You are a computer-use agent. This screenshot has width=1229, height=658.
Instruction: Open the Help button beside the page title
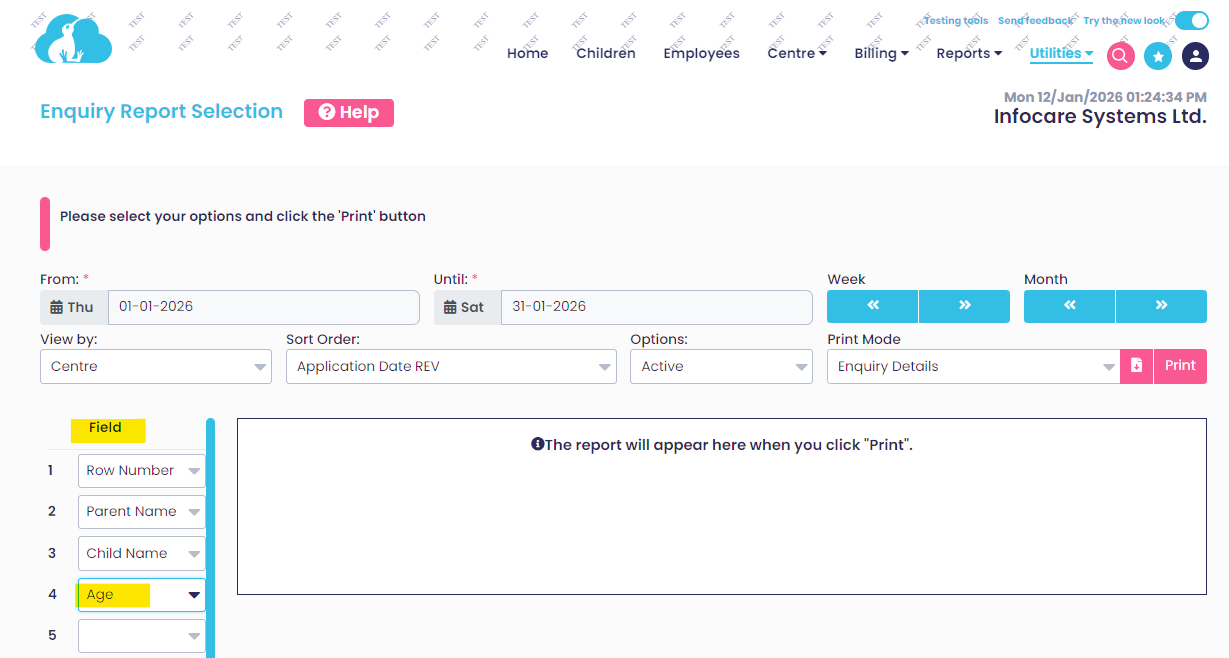348,113
